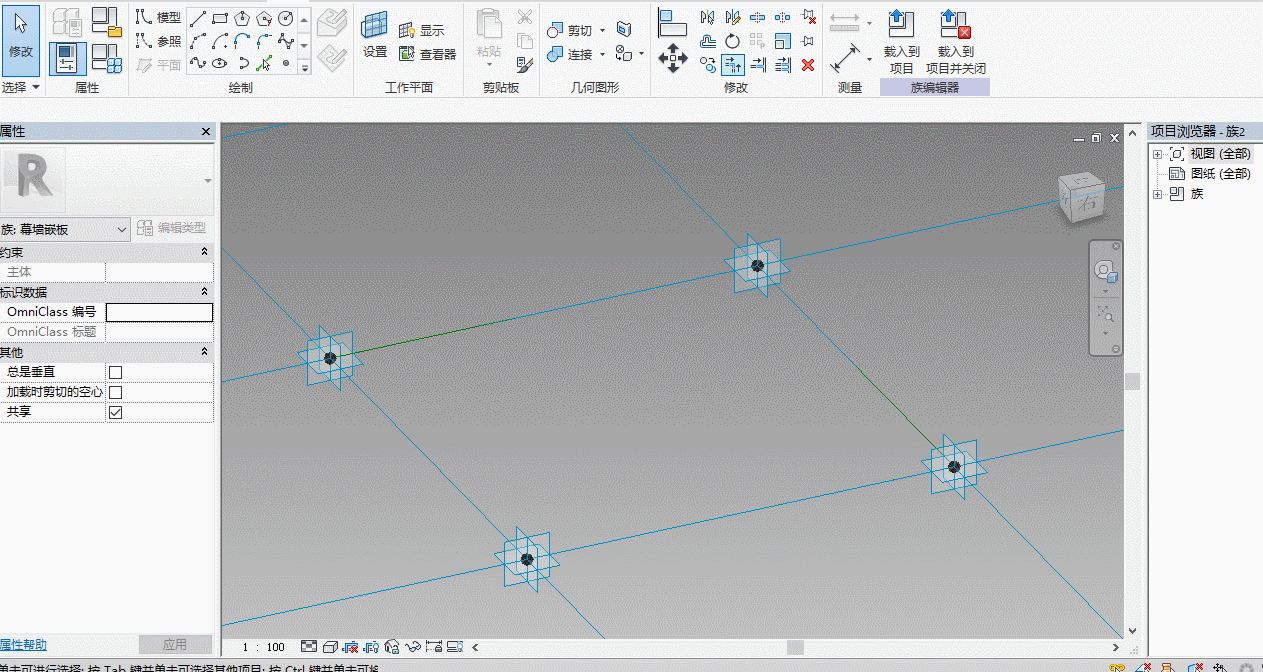The height and width of the screenshot is (672, 1263).
Task: Delete selection with the red X icon
Action: coord(808,65)
